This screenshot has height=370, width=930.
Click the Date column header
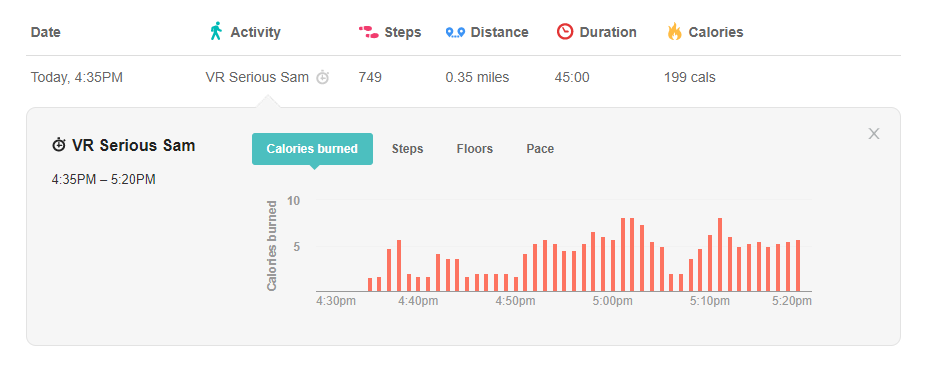coord(46,32)
